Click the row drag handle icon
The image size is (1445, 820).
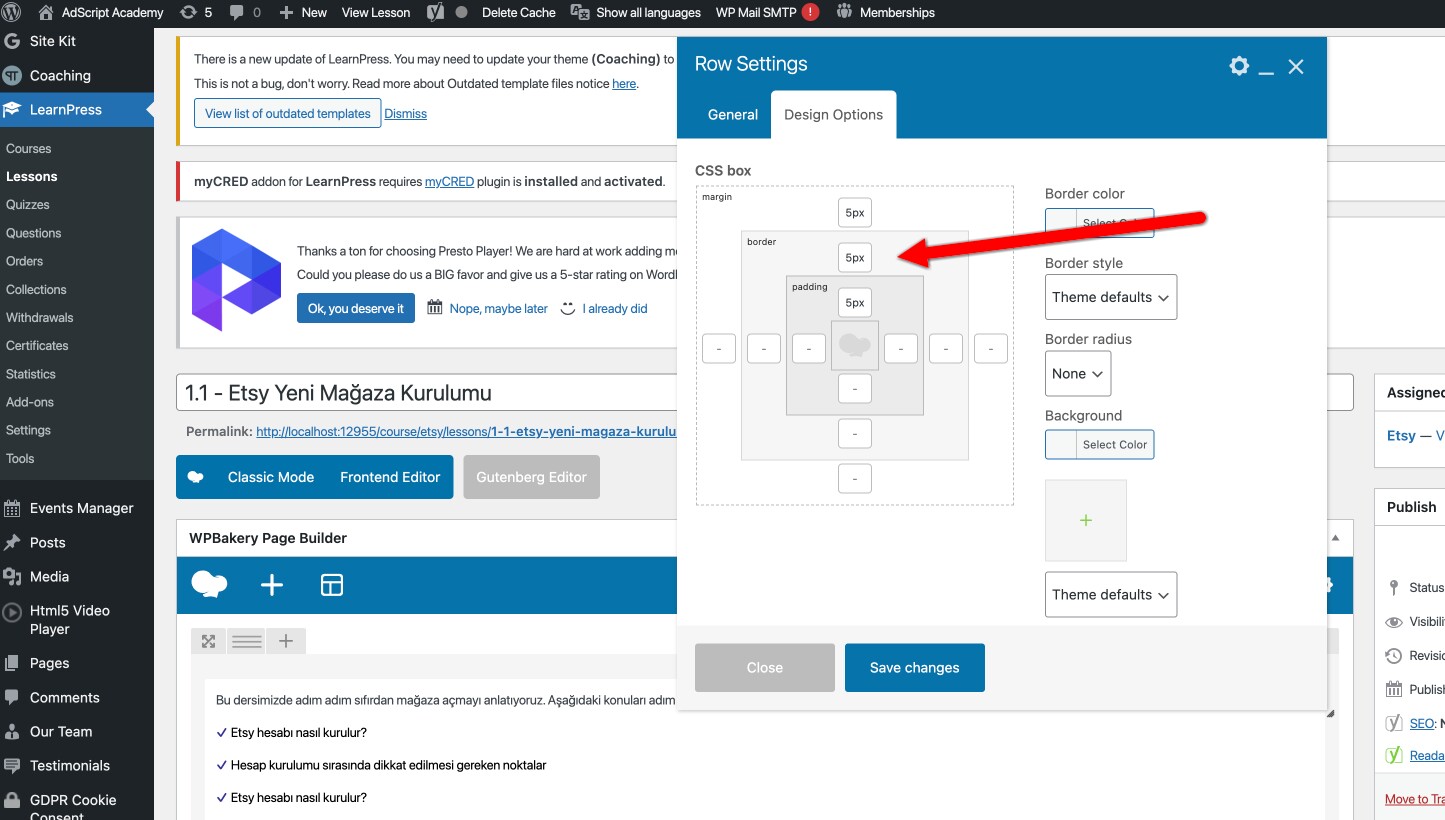(x=247, y=641)
